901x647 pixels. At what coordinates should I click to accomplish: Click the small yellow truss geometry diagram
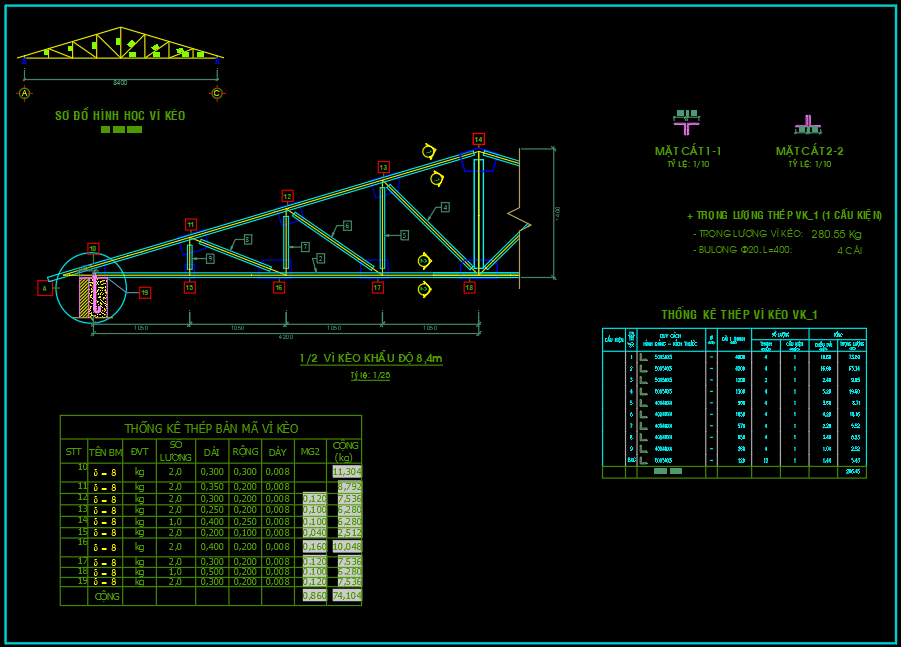pyautogui.click(x=120, y=46)
